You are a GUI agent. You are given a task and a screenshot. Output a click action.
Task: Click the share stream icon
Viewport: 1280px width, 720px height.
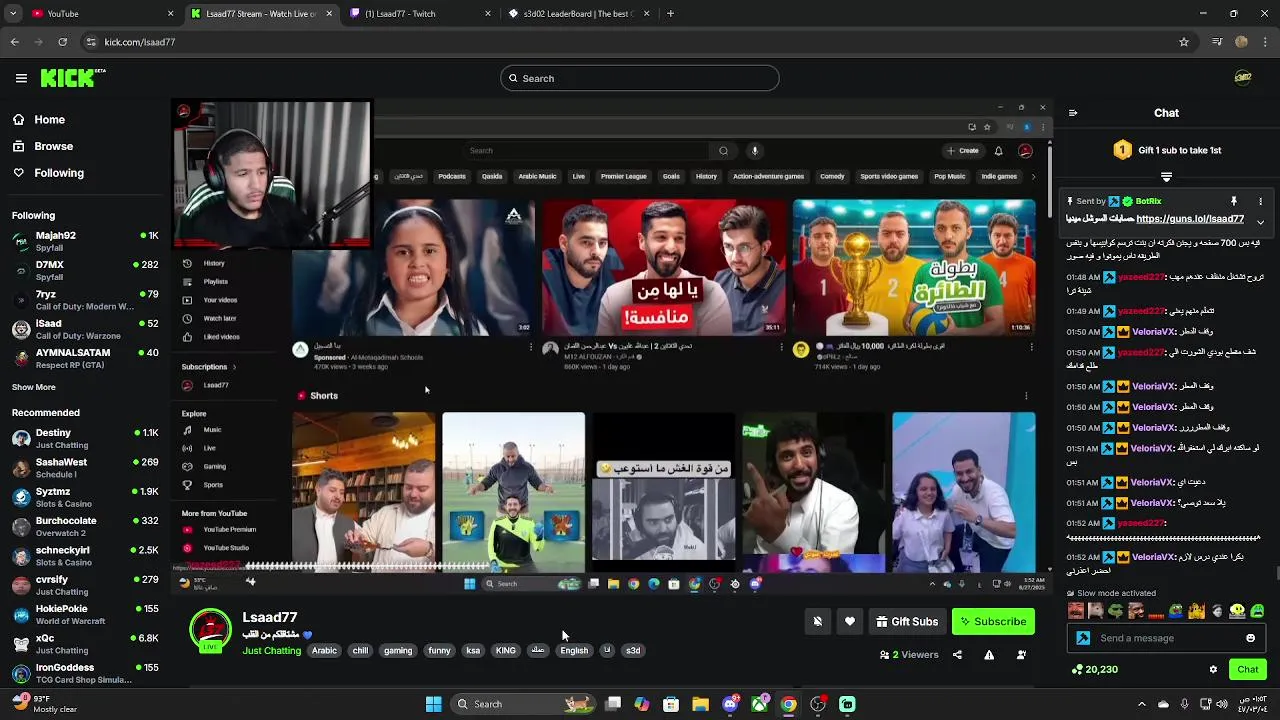click(x=957, y=655)
